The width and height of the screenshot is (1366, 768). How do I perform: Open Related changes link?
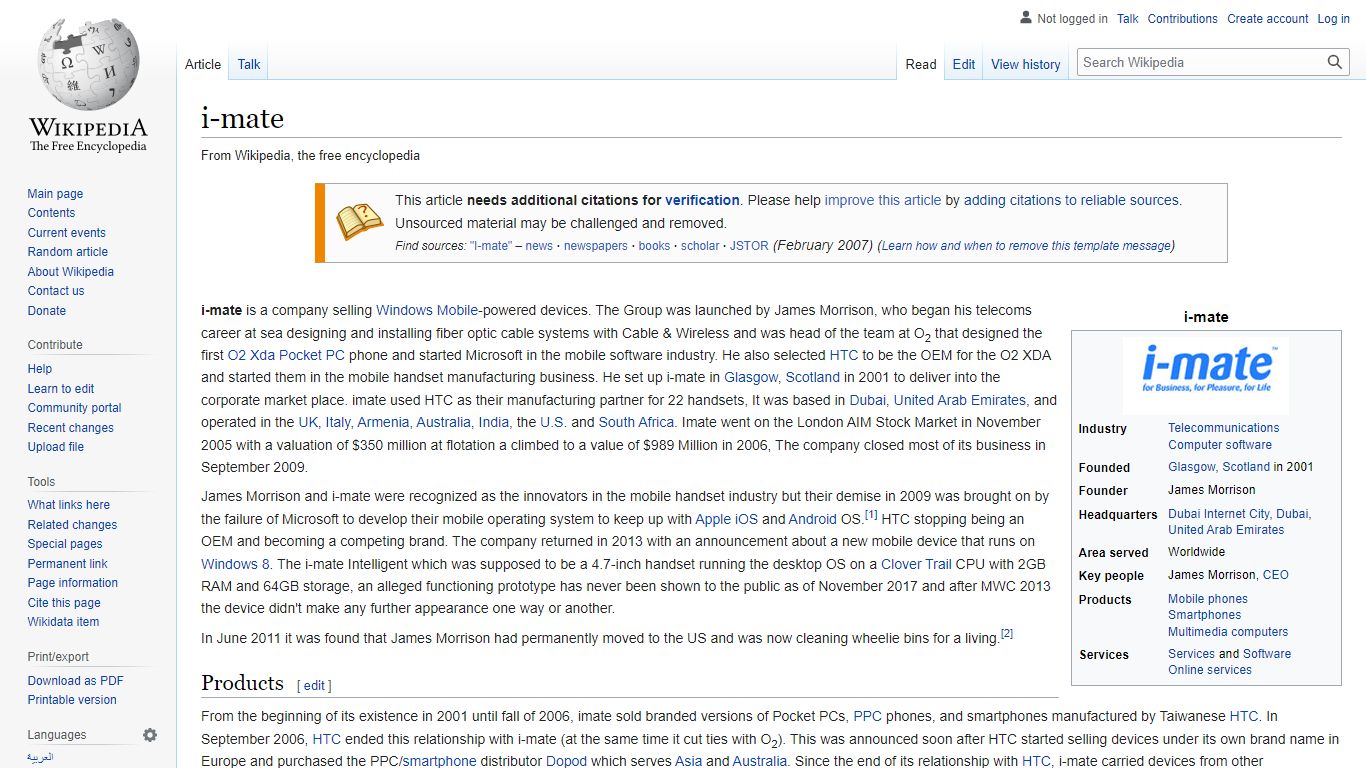(72, 525)
